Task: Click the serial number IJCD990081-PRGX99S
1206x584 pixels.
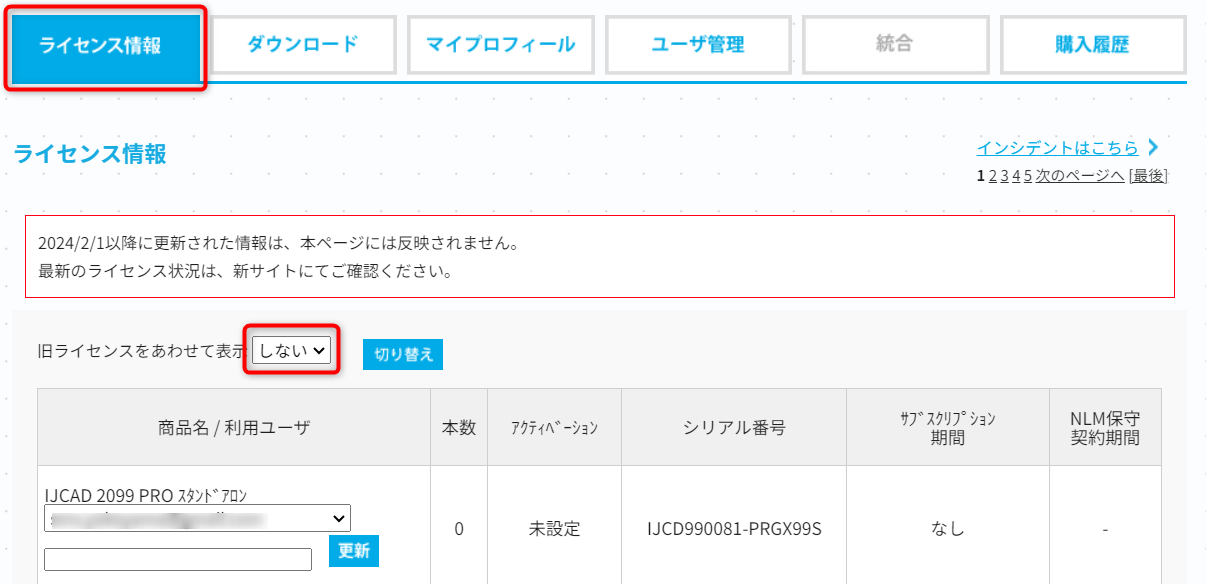Action: point(734,529)
